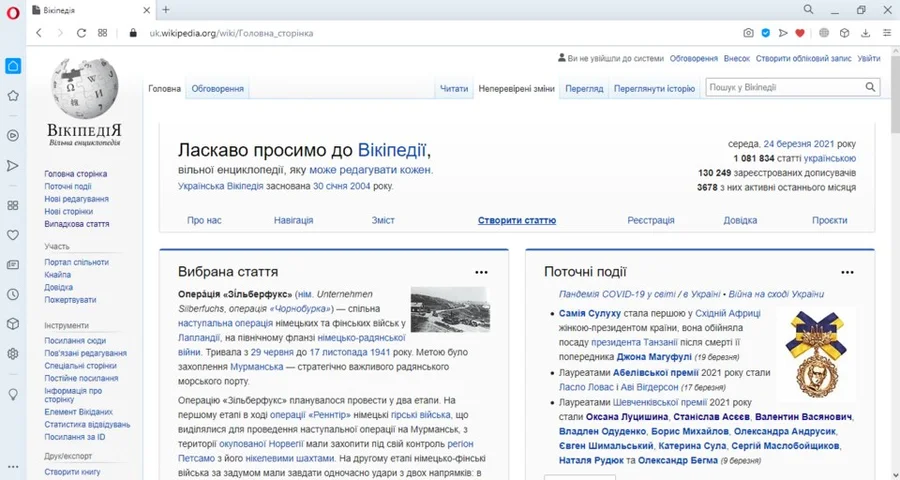
Task: Open extensions cube in toolbar
Action: (x=844, y=33)
